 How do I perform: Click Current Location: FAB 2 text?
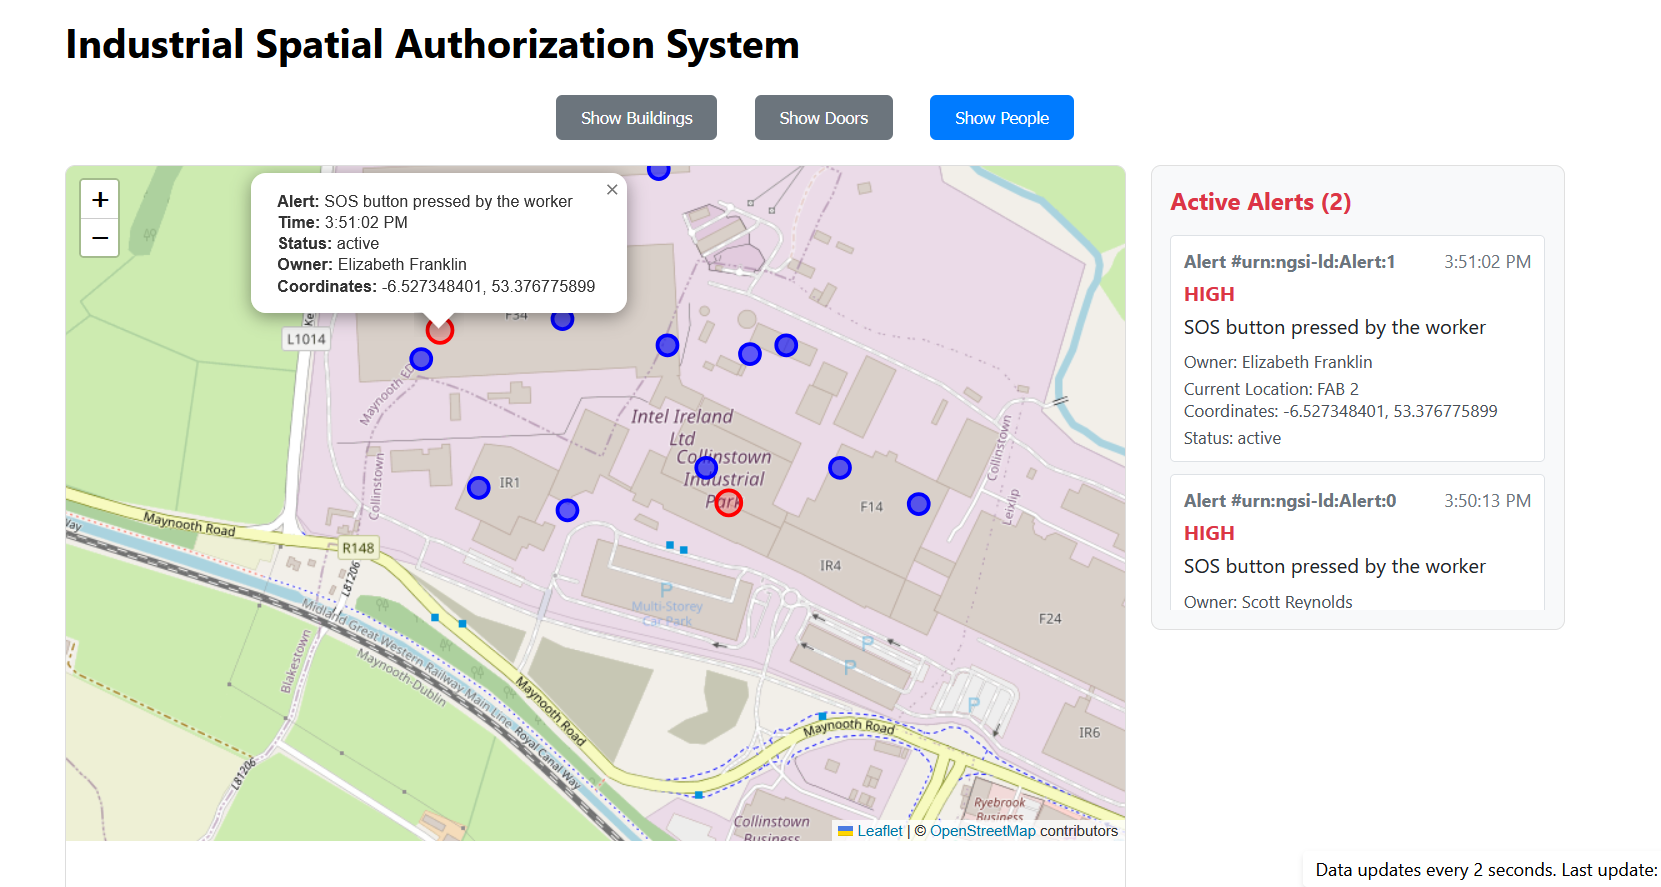click(1271, 389)
